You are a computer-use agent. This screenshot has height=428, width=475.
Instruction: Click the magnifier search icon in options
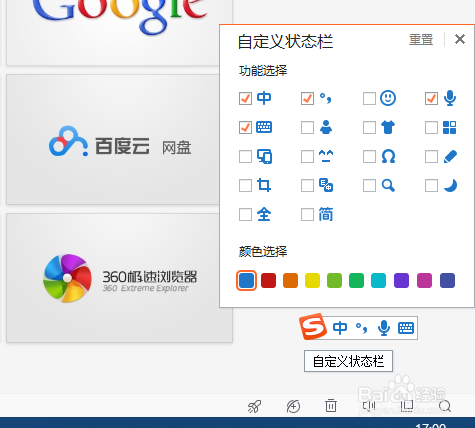coord(388,185)
